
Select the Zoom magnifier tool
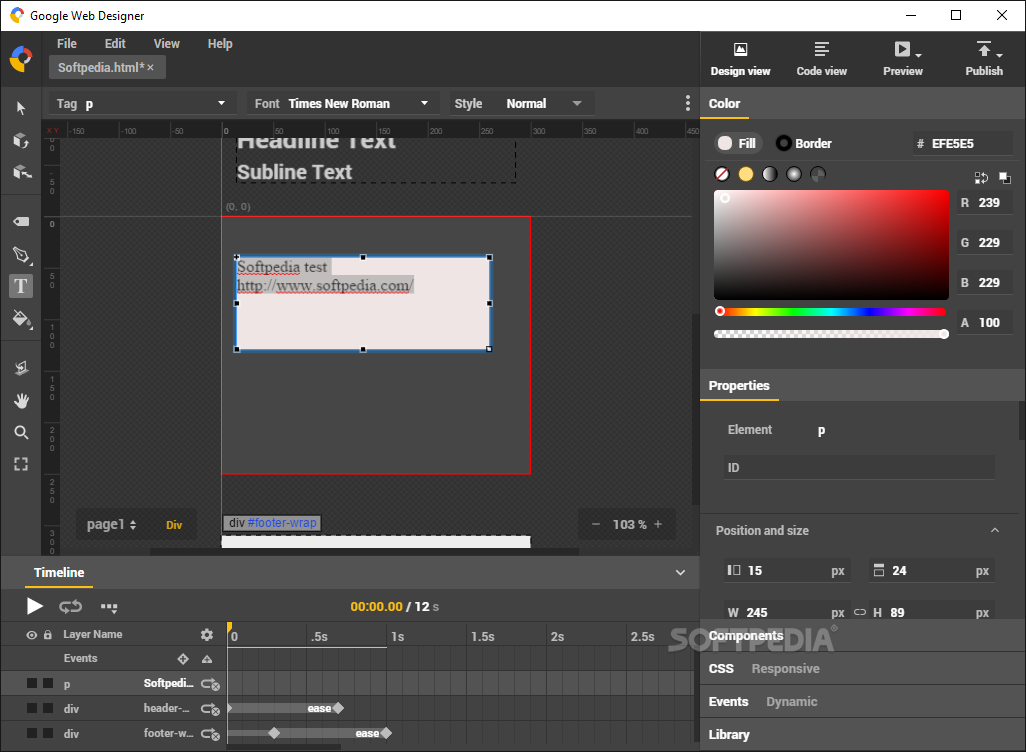(x=21, y=433)
